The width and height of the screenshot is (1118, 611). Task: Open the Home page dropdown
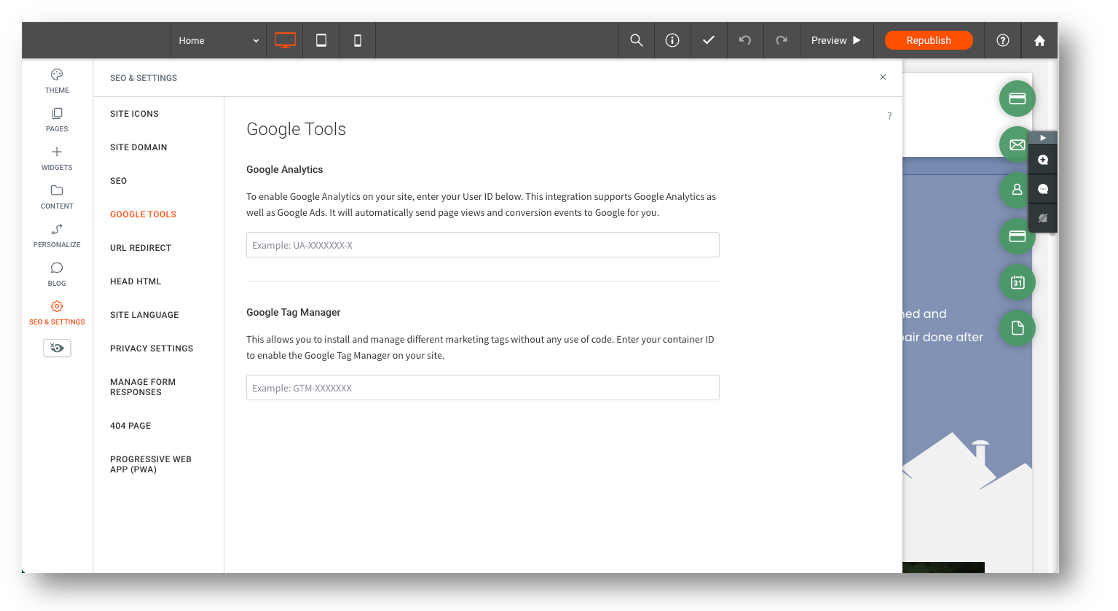pos(218,41)
